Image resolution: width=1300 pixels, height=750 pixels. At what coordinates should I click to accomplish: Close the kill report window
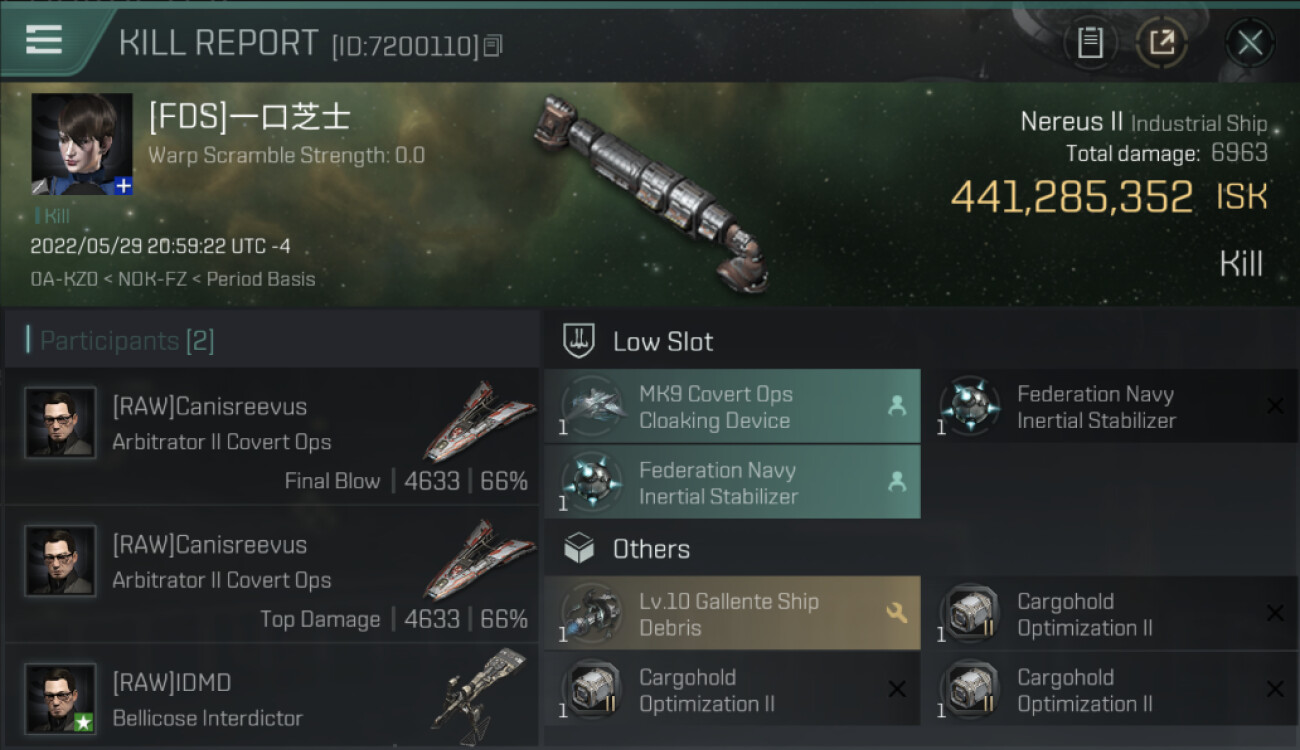coord(1249,43)
